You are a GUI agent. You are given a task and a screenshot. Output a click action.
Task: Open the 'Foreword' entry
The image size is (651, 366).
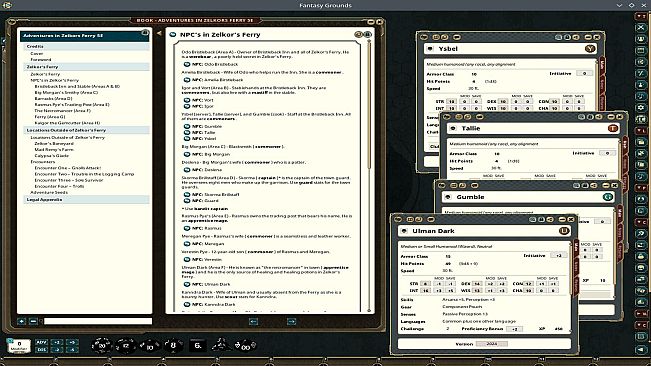(x=41, y=60)
